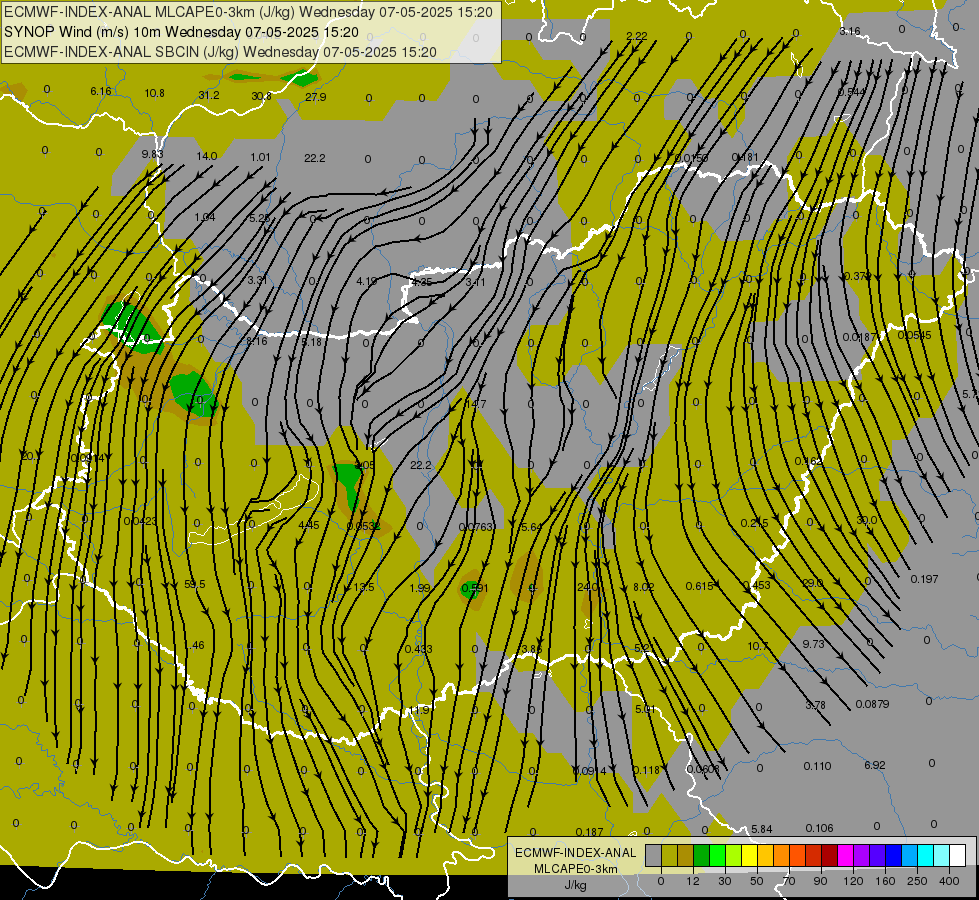Click the map value '0.0879'
This screenshot has width=979, height=900.
pyautogui.click(x=872, y=704)
